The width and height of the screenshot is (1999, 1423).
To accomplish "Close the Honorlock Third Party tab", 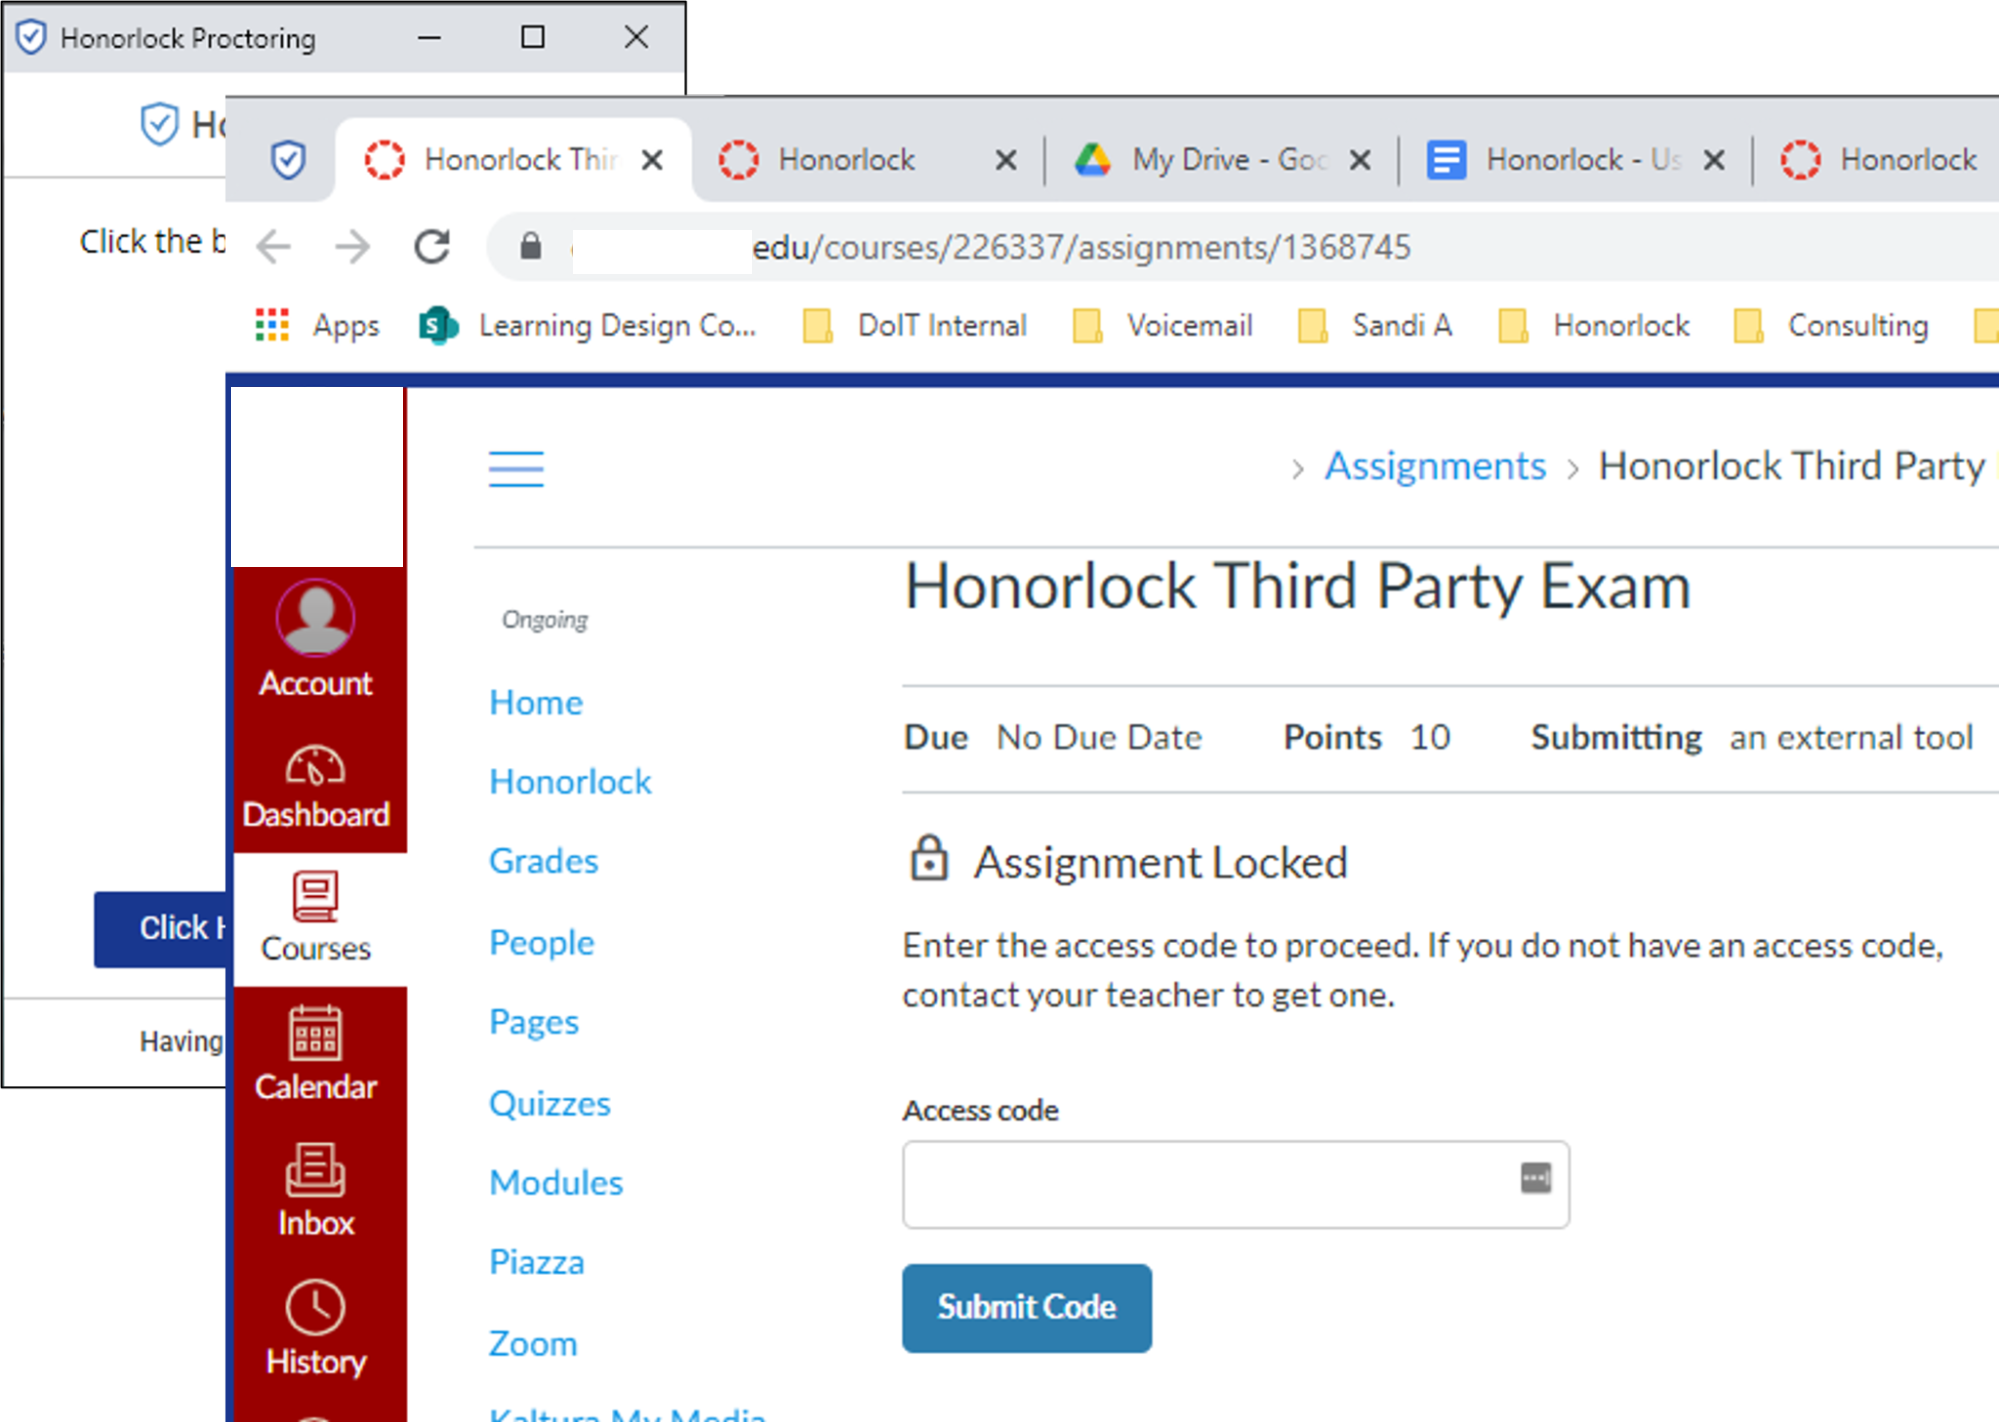I will coord(652,160).
